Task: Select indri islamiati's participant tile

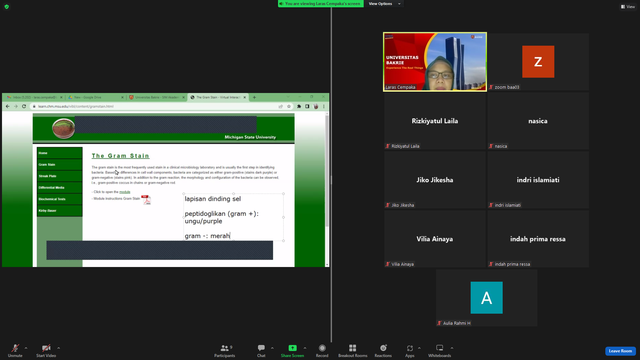Action: (538, 180)
